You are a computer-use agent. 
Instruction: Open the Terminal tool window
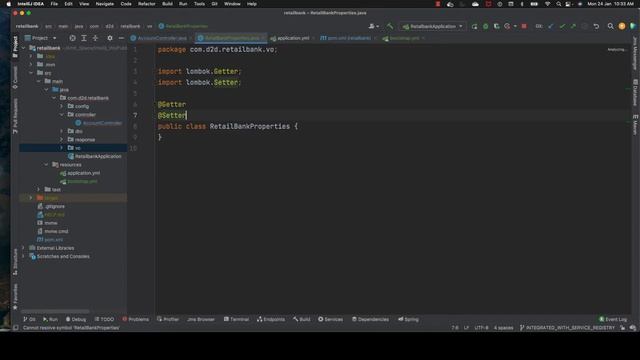coord(236,319)
